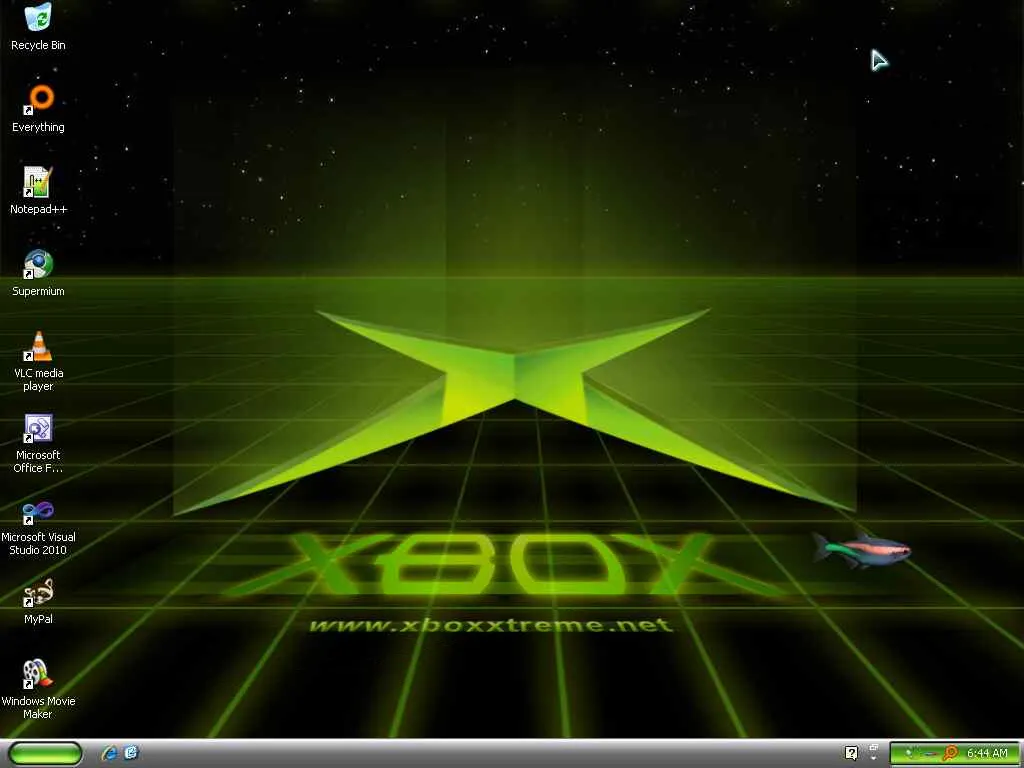Click the language bar help question-mark icon
The height and width of the screenshot is (768, 1024).
[x=851, y=753]
